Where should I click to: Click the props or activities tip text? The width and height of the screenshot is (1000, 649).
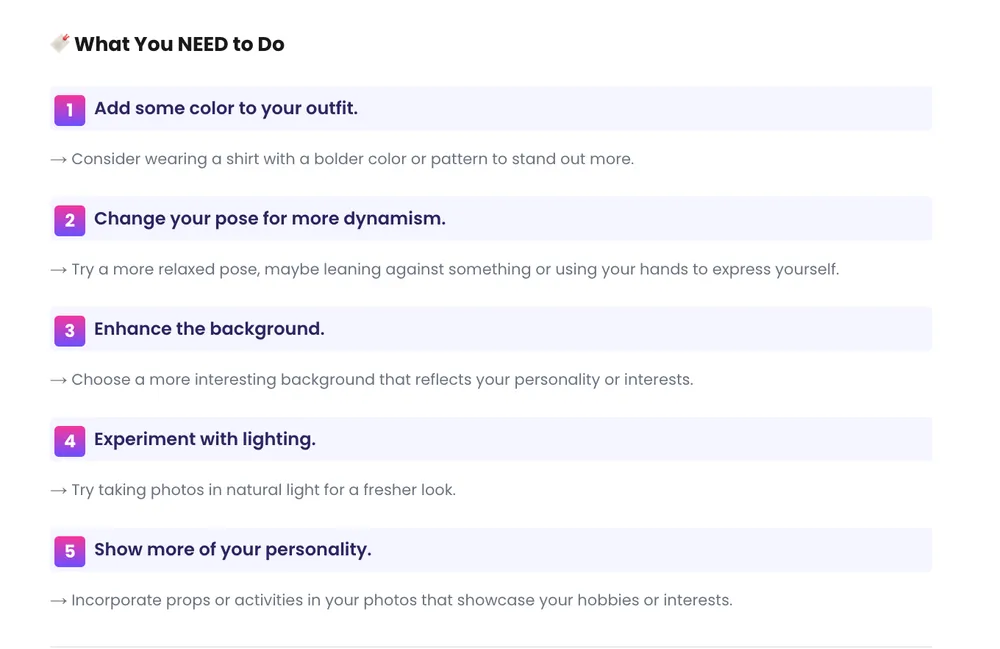[401, 600]
